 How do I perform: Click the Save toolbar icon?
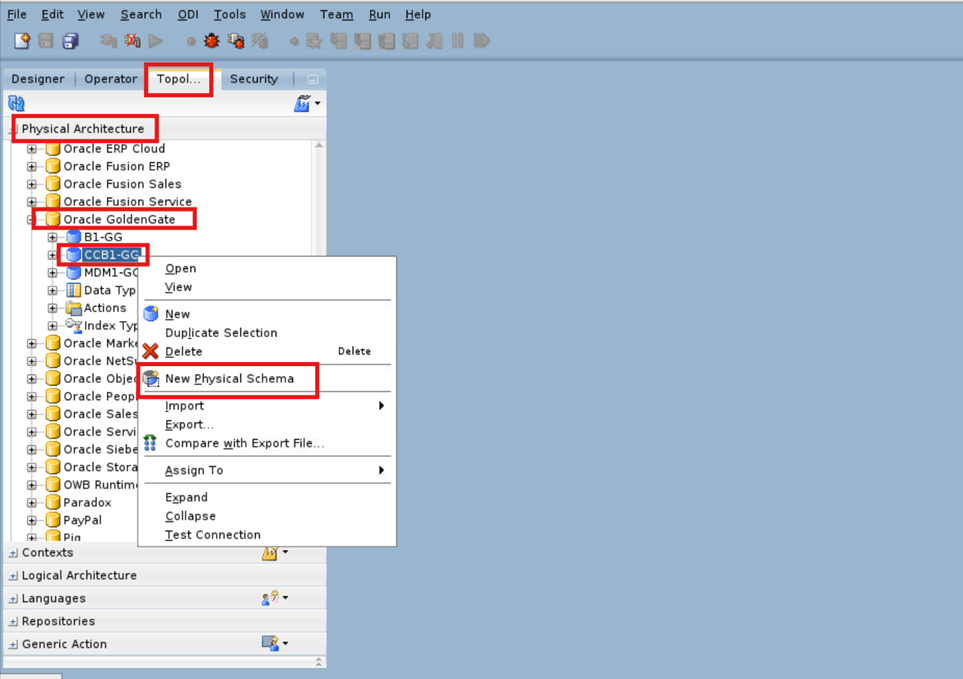pos(45,40)
